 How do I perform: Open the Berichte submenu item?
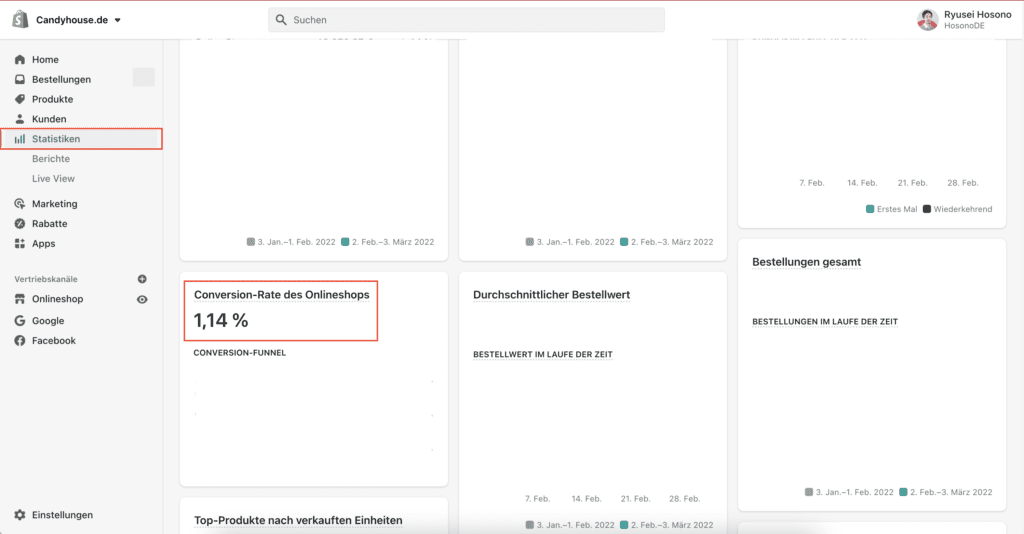tap(51, 159)
